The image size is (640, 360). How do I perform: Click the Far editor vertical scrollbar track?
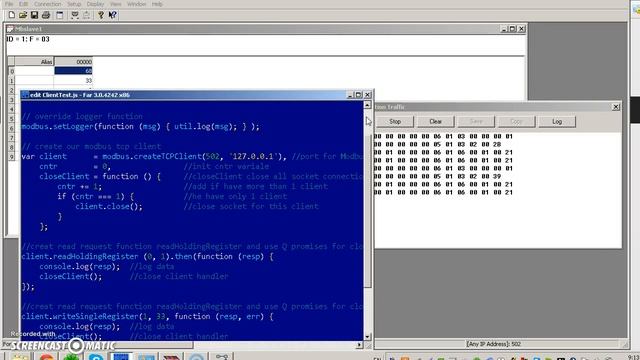click(367, 220)
